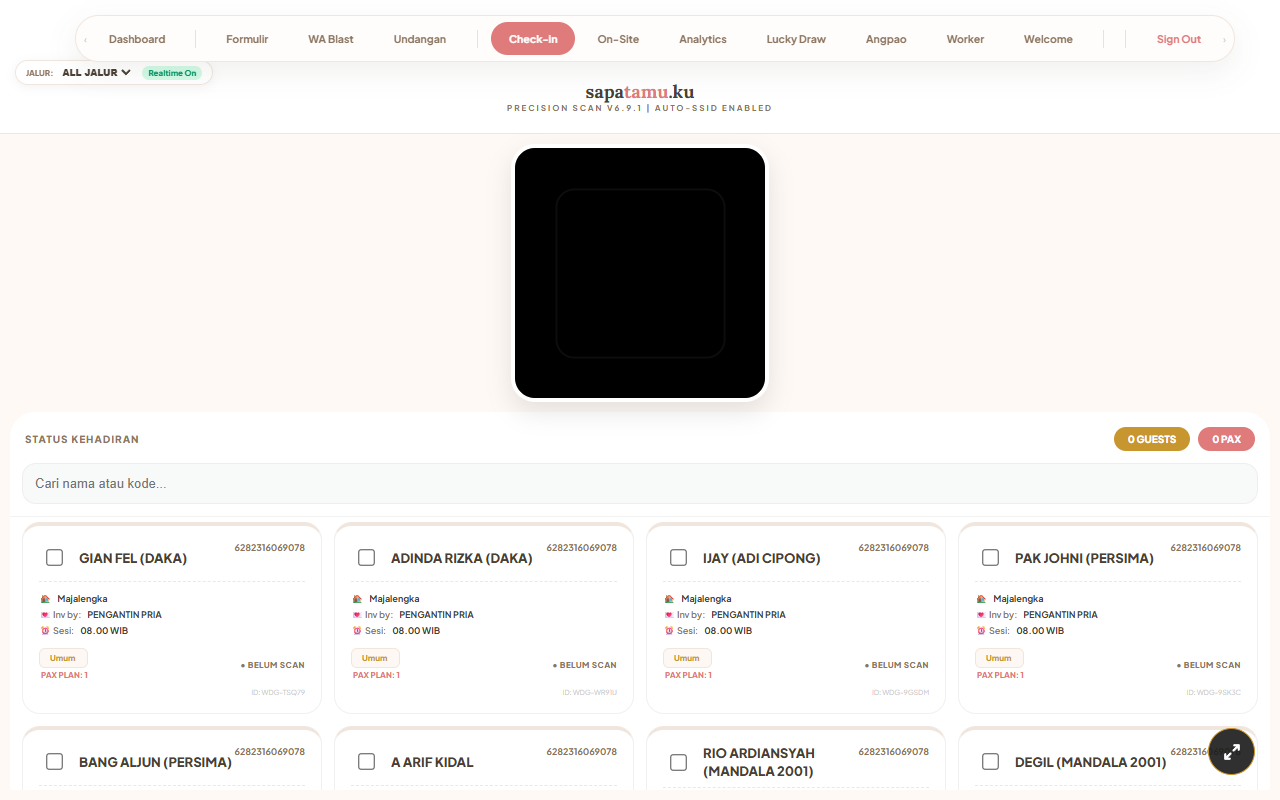The height and width of the screenshot is (800, 1280).
Task: Tick the PAK JOHNI (PERSIMA) checkbox
Action: 991,557
